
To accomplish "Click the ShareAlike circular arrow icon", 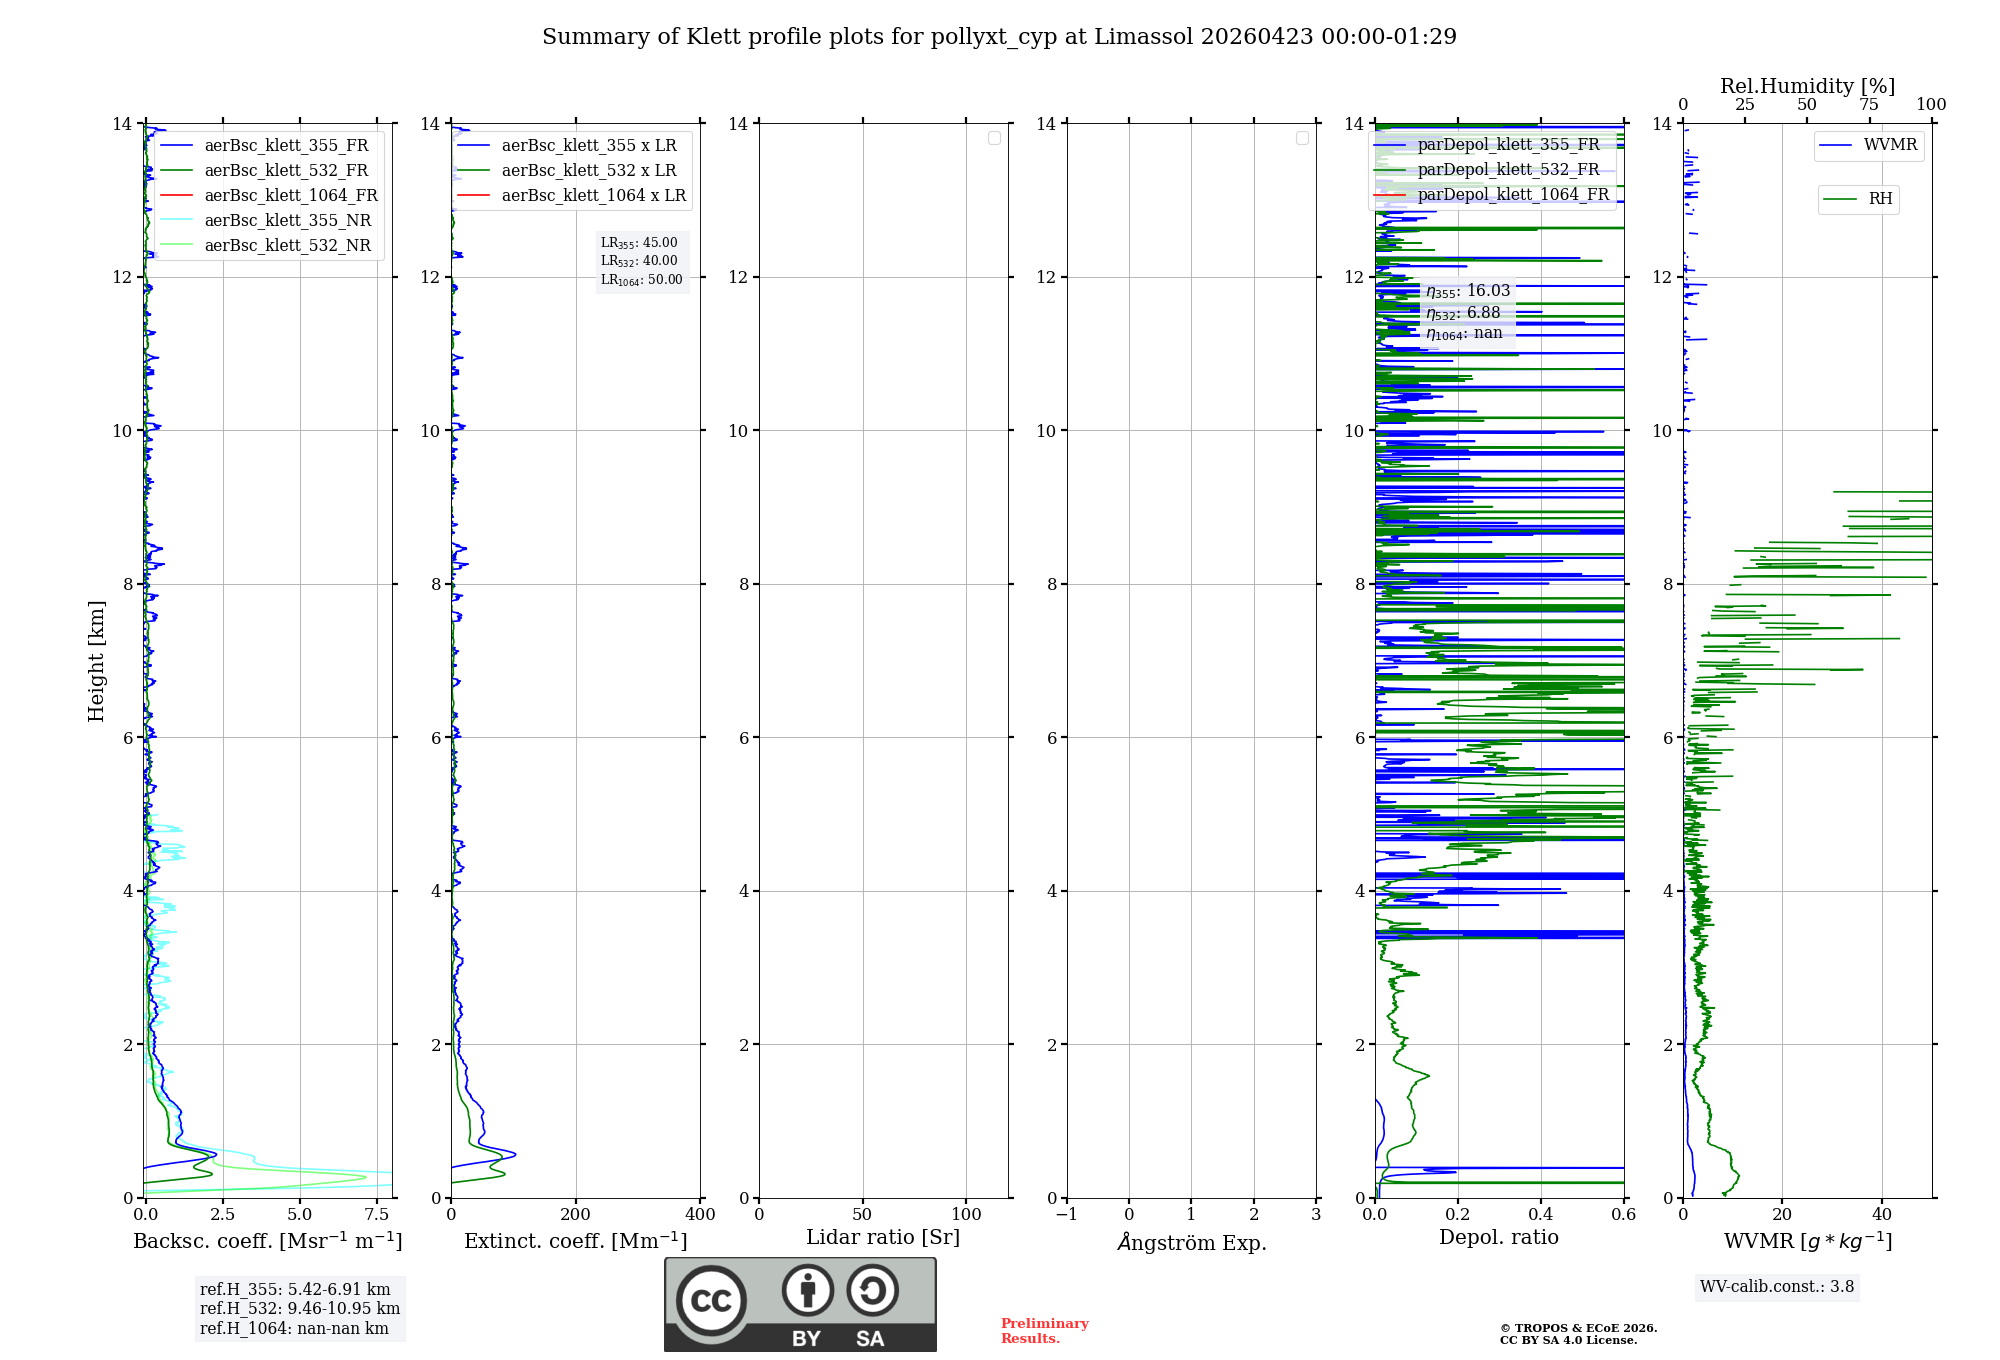I will [872, 1290].
